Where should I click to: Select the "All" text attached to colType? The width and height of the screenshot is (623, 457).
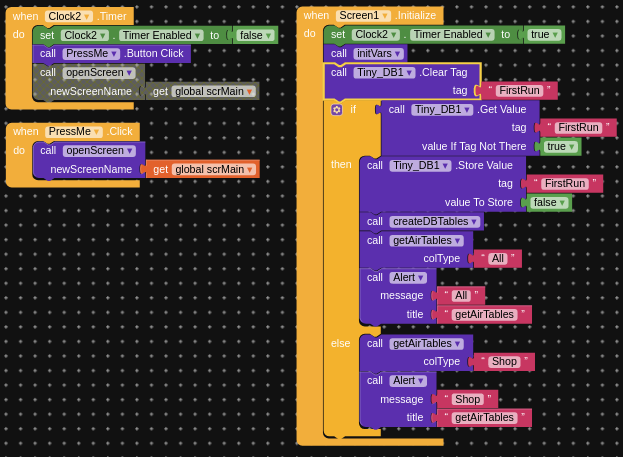(497, 259)
